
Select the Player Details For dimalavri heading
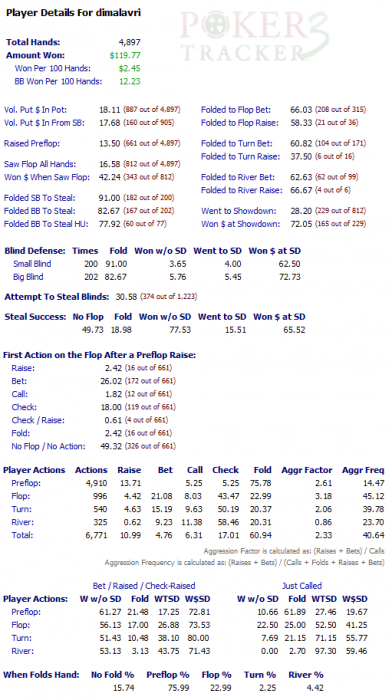[x=73, y=13]
